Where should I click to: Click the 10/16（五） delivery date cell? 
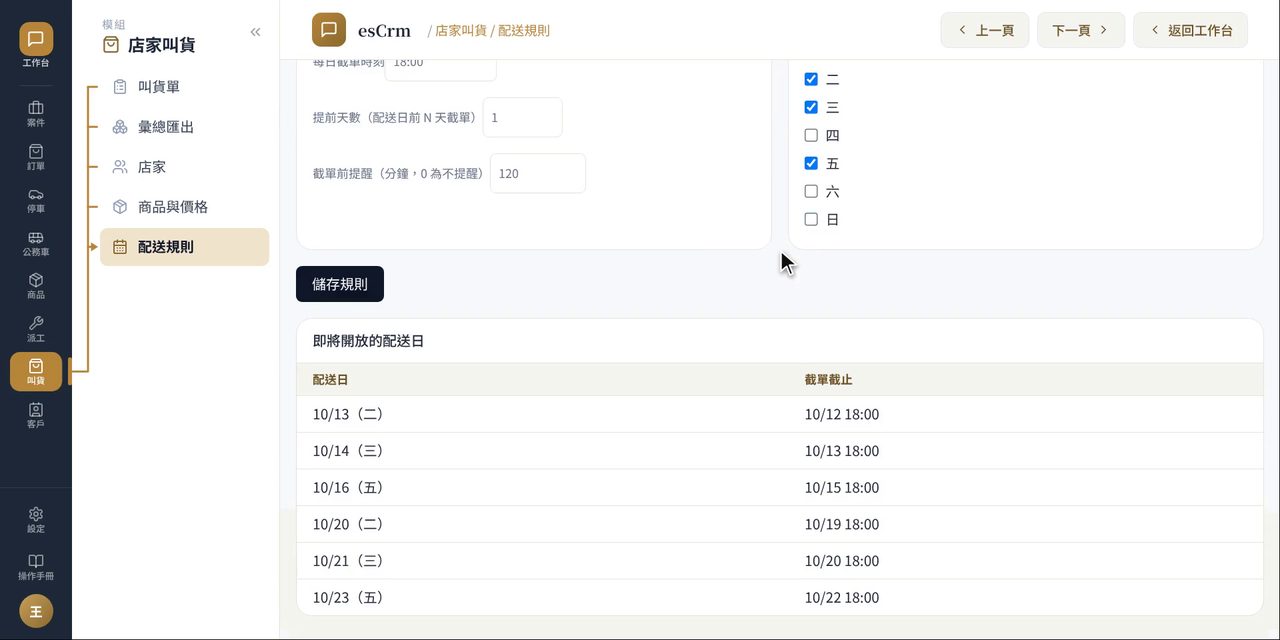pos(348,488)
